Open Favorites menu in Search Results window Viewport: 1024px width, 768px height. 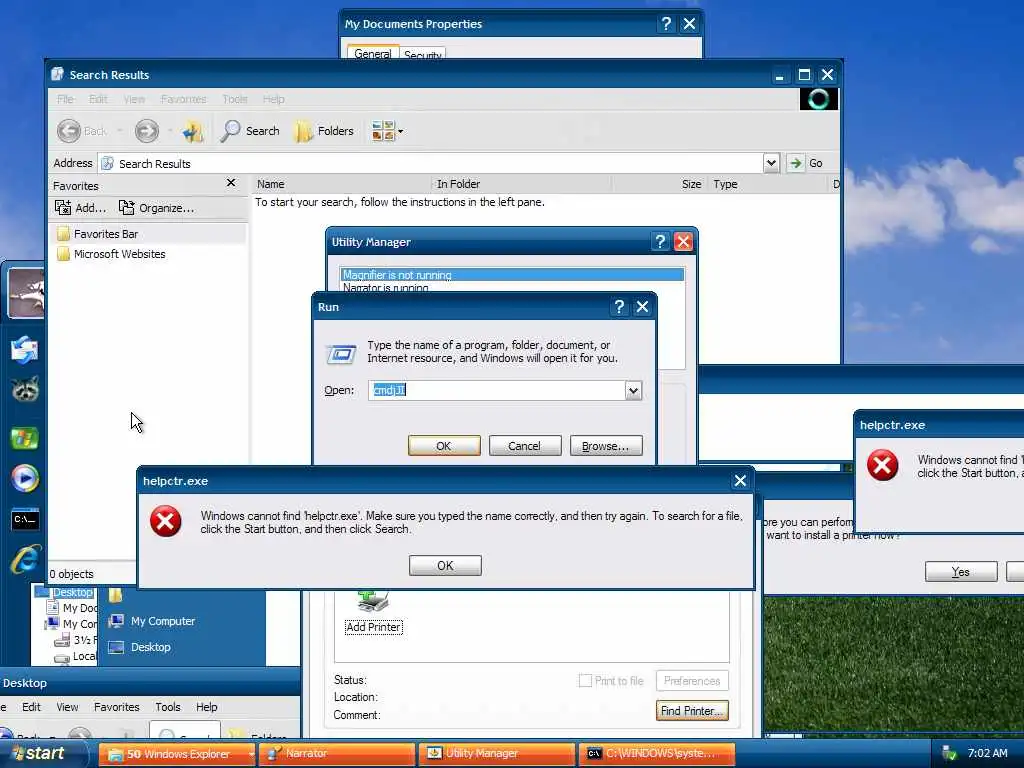point(184,99)
